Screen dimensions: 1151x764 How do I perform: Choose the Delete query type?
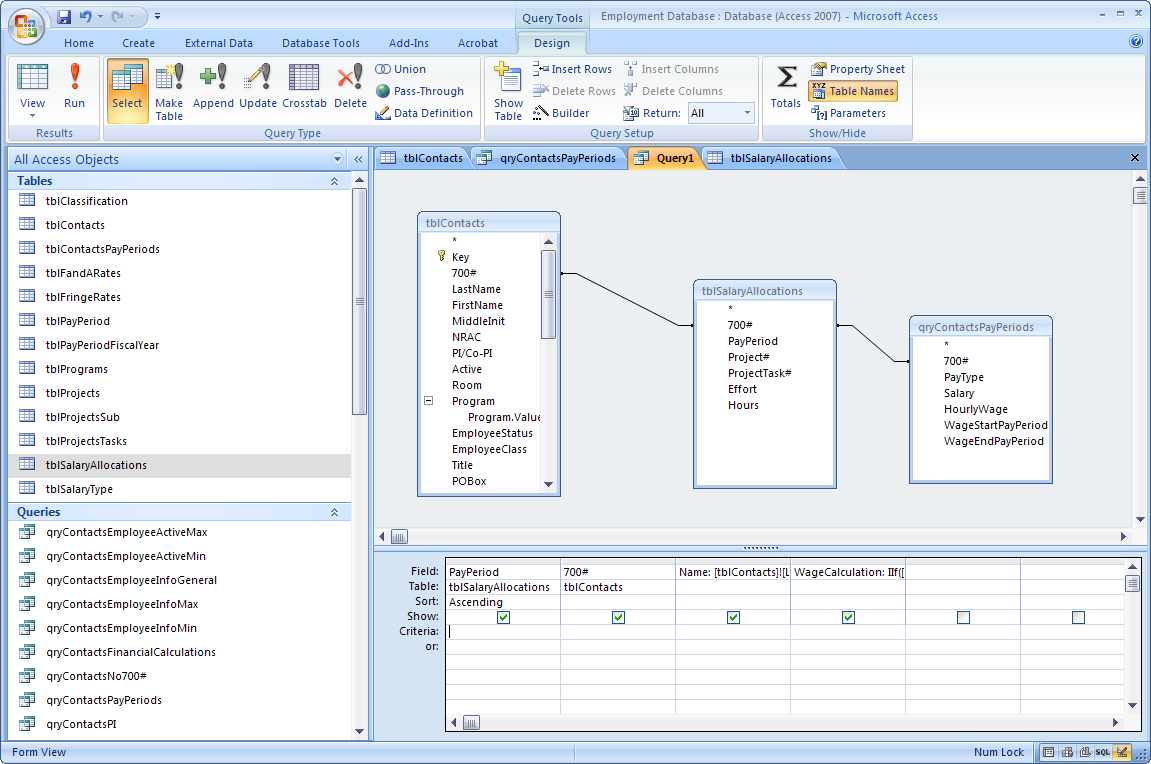350,86
